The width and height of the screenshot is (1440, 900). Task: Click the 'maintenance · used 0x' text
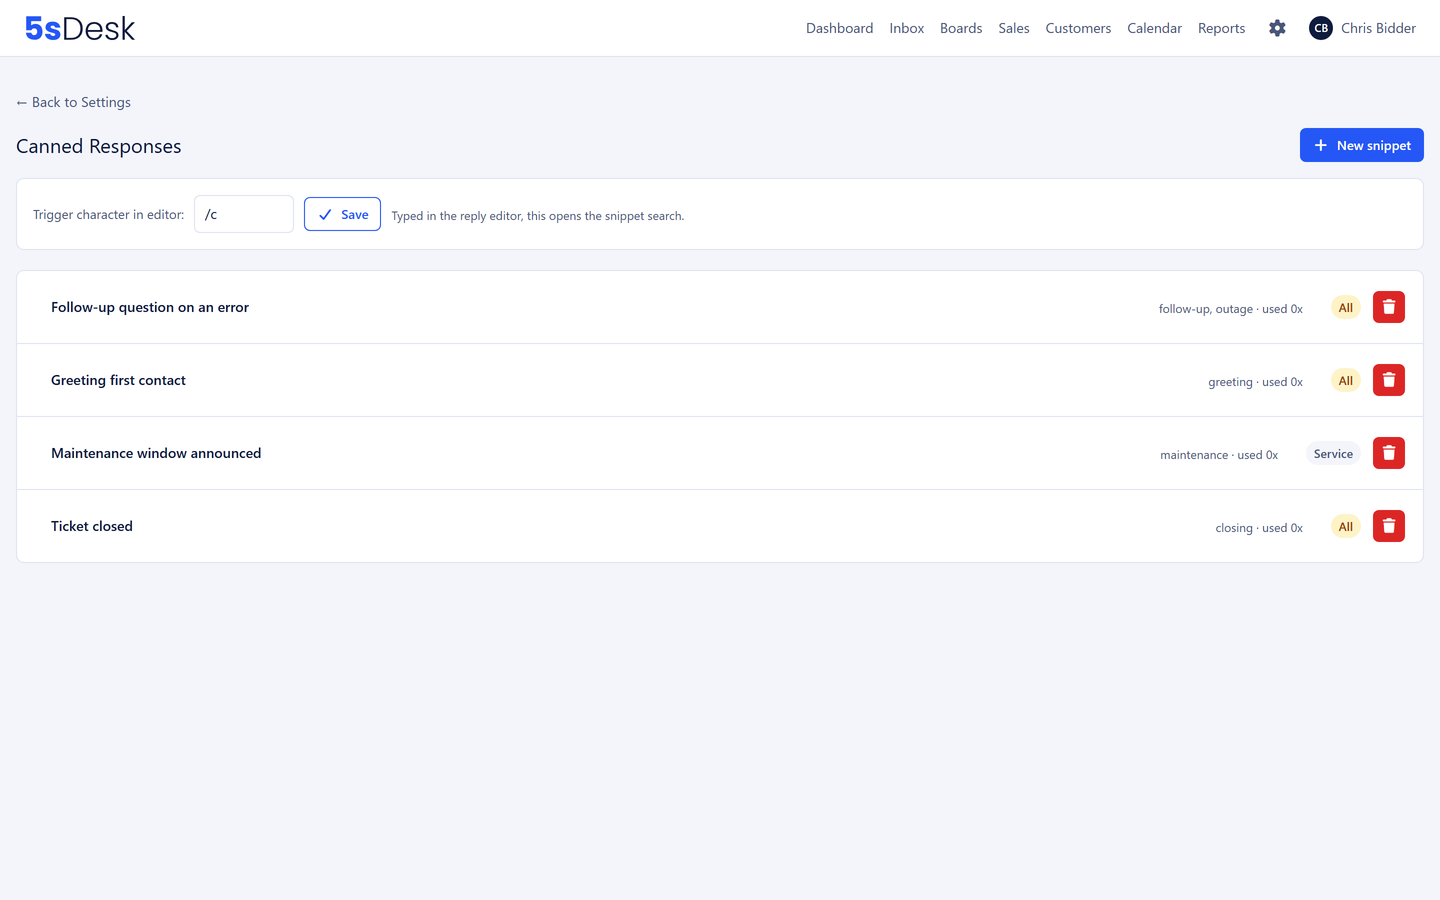coord(1219,455)
